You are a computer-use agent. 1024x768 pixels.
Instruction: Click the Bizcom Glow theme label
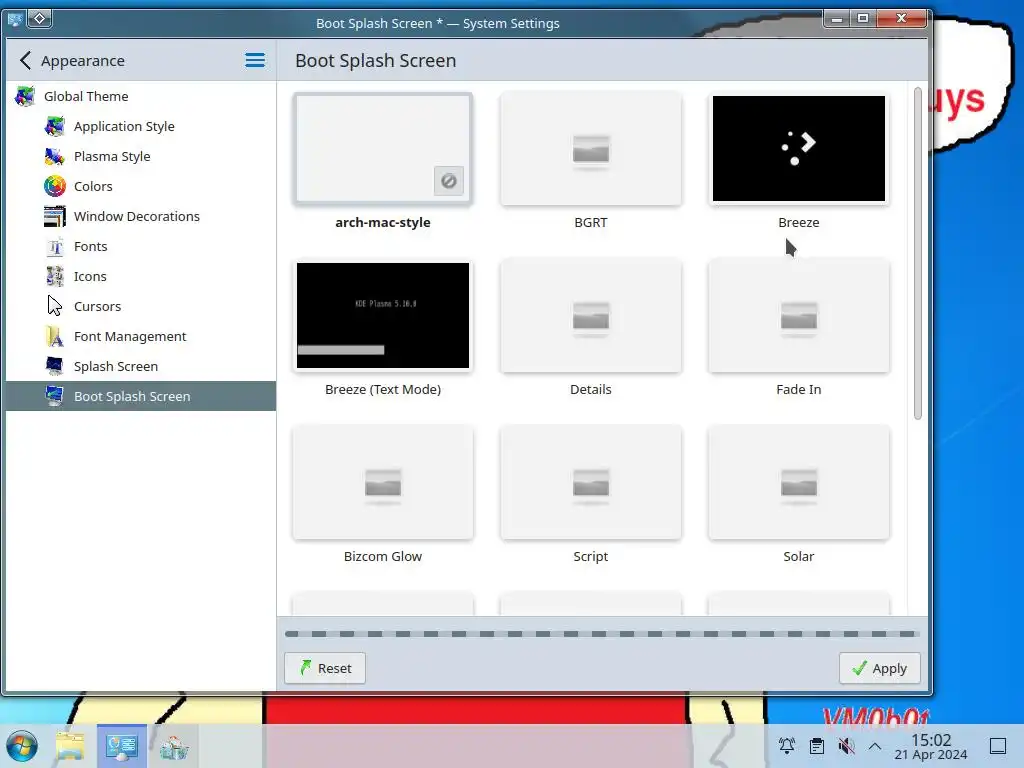pos(383,556)
